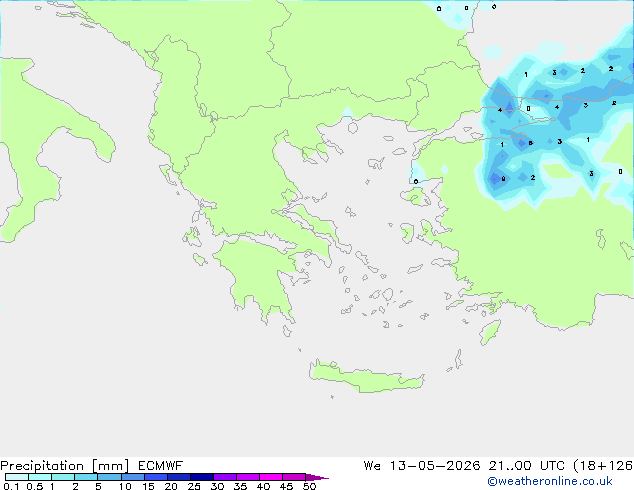Select the 40–45 mm magenta legend swatch
This screenshot has width=634, height=490.
pyautogui.click(x=271, y=477)
